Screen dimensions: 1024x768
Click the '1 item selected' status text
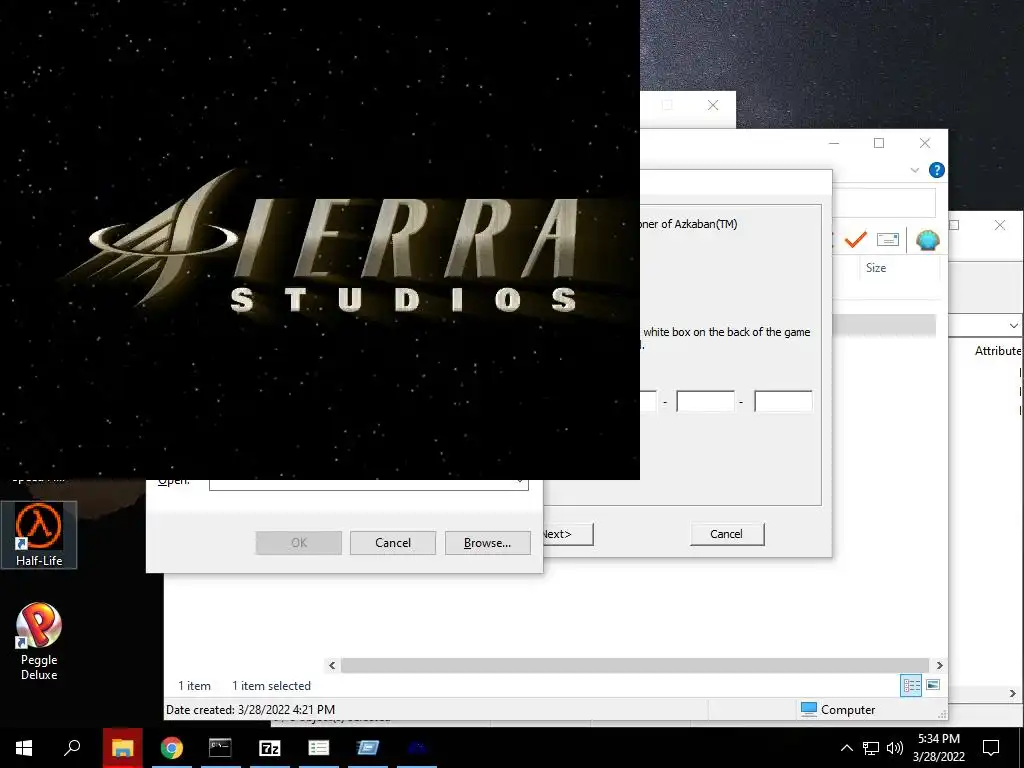pos(271,686)
